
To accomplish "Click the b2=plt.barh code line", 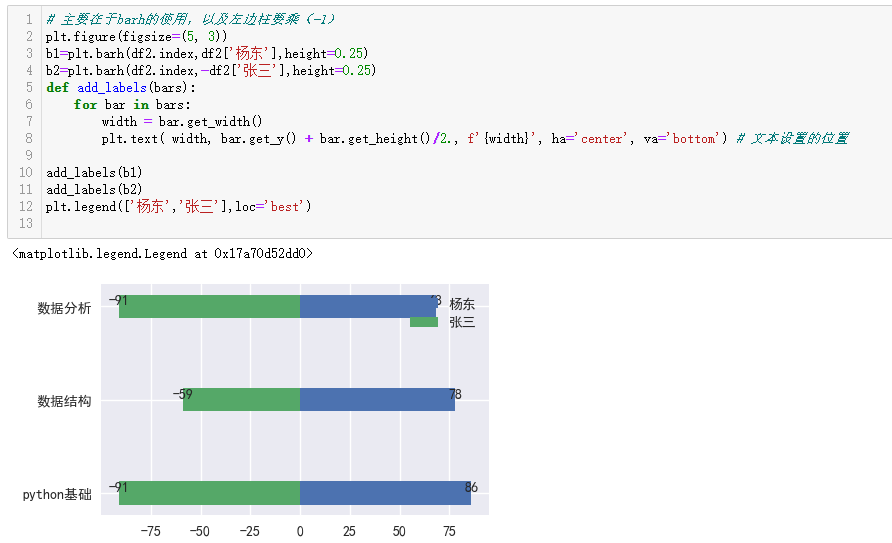I will [x=211, y=71].
